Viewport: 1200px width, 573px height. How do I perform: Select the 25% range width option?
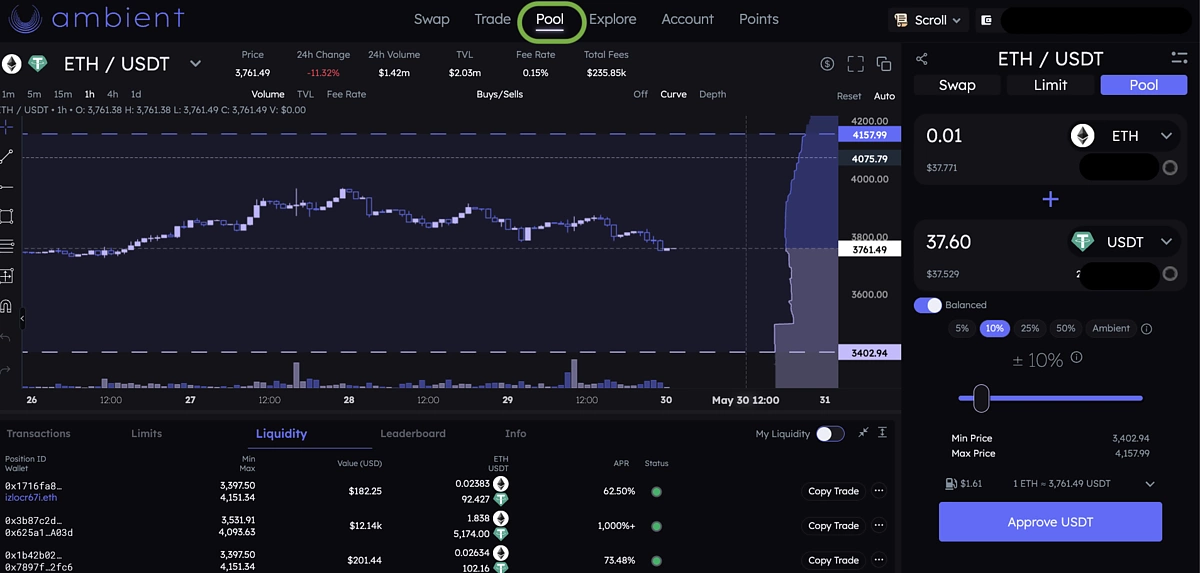(1030, 328)
